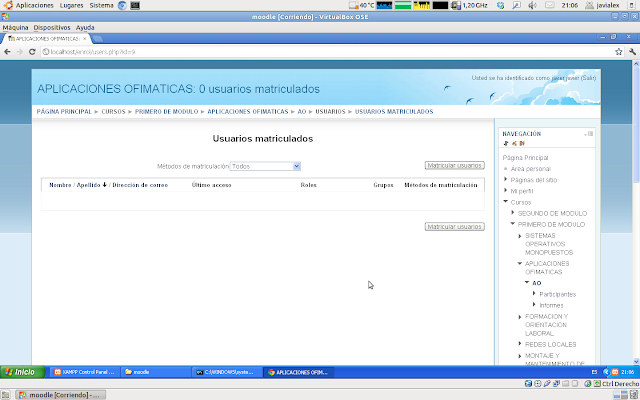Click the VirtualBox shared folders status icon
Image resolution: width=640 pixels, height=400 pixels.
566,384
